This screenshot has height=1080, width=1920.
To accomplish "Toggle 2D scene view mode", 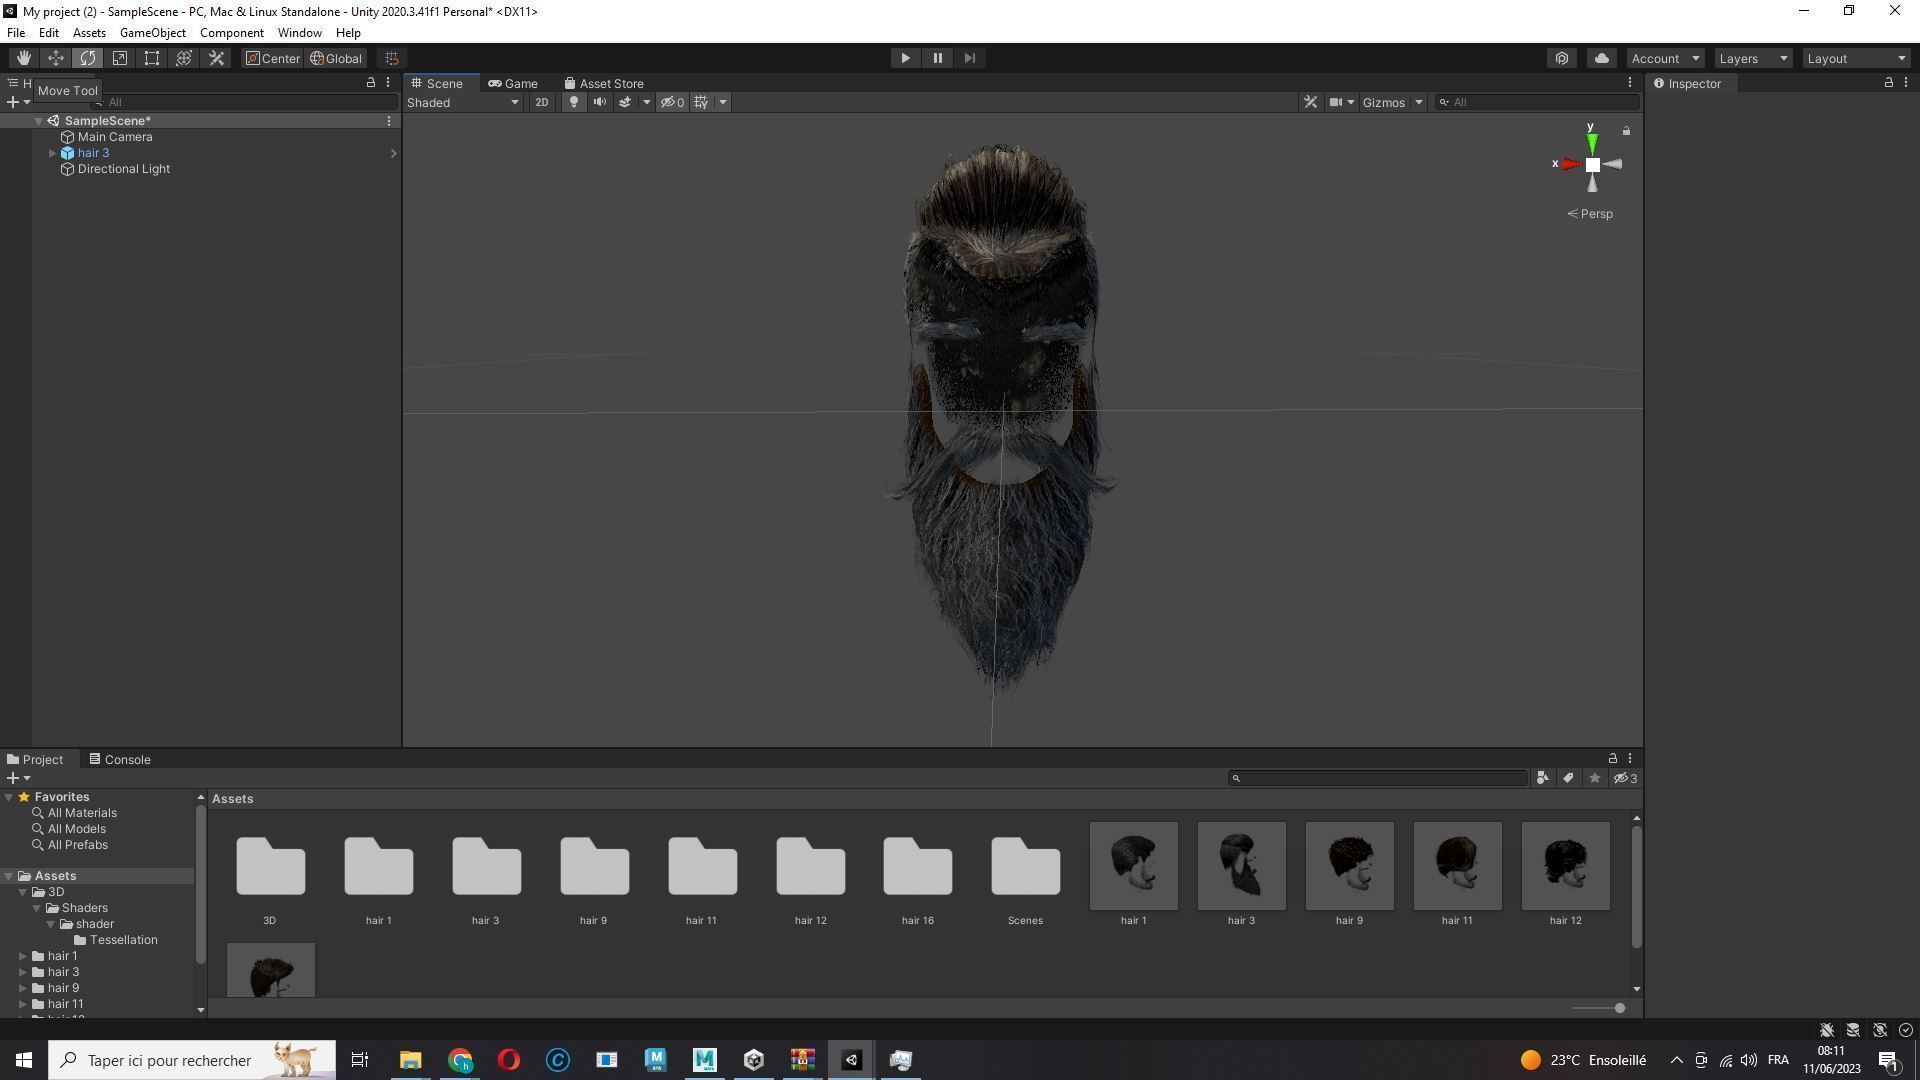I will (x=541, y=102).
